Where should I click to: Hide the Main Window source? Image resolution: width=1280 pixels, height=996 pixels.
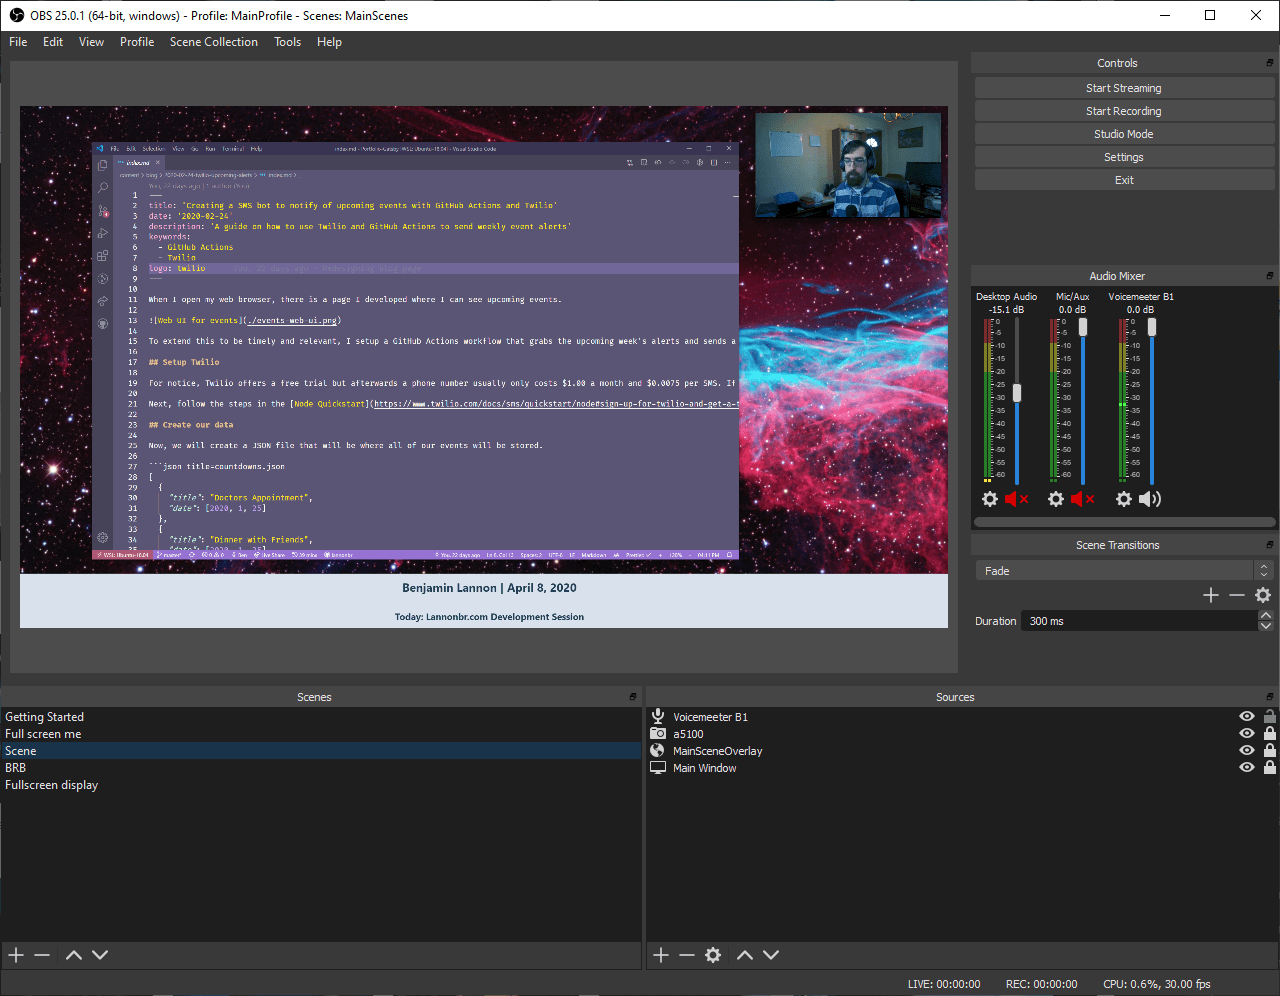click(1247, 767)
